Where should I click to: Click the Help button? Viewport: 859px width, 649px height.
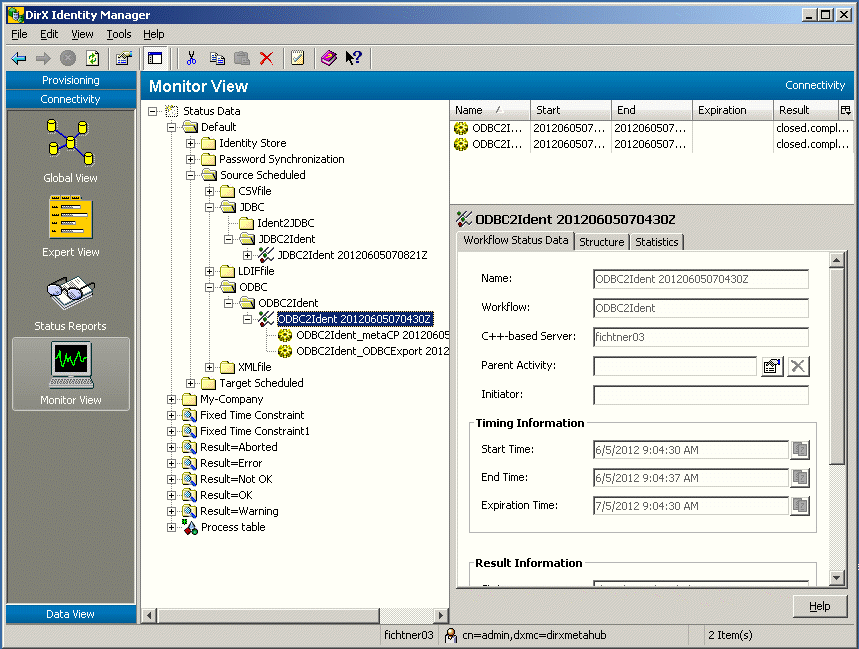(x=819, y=606)
